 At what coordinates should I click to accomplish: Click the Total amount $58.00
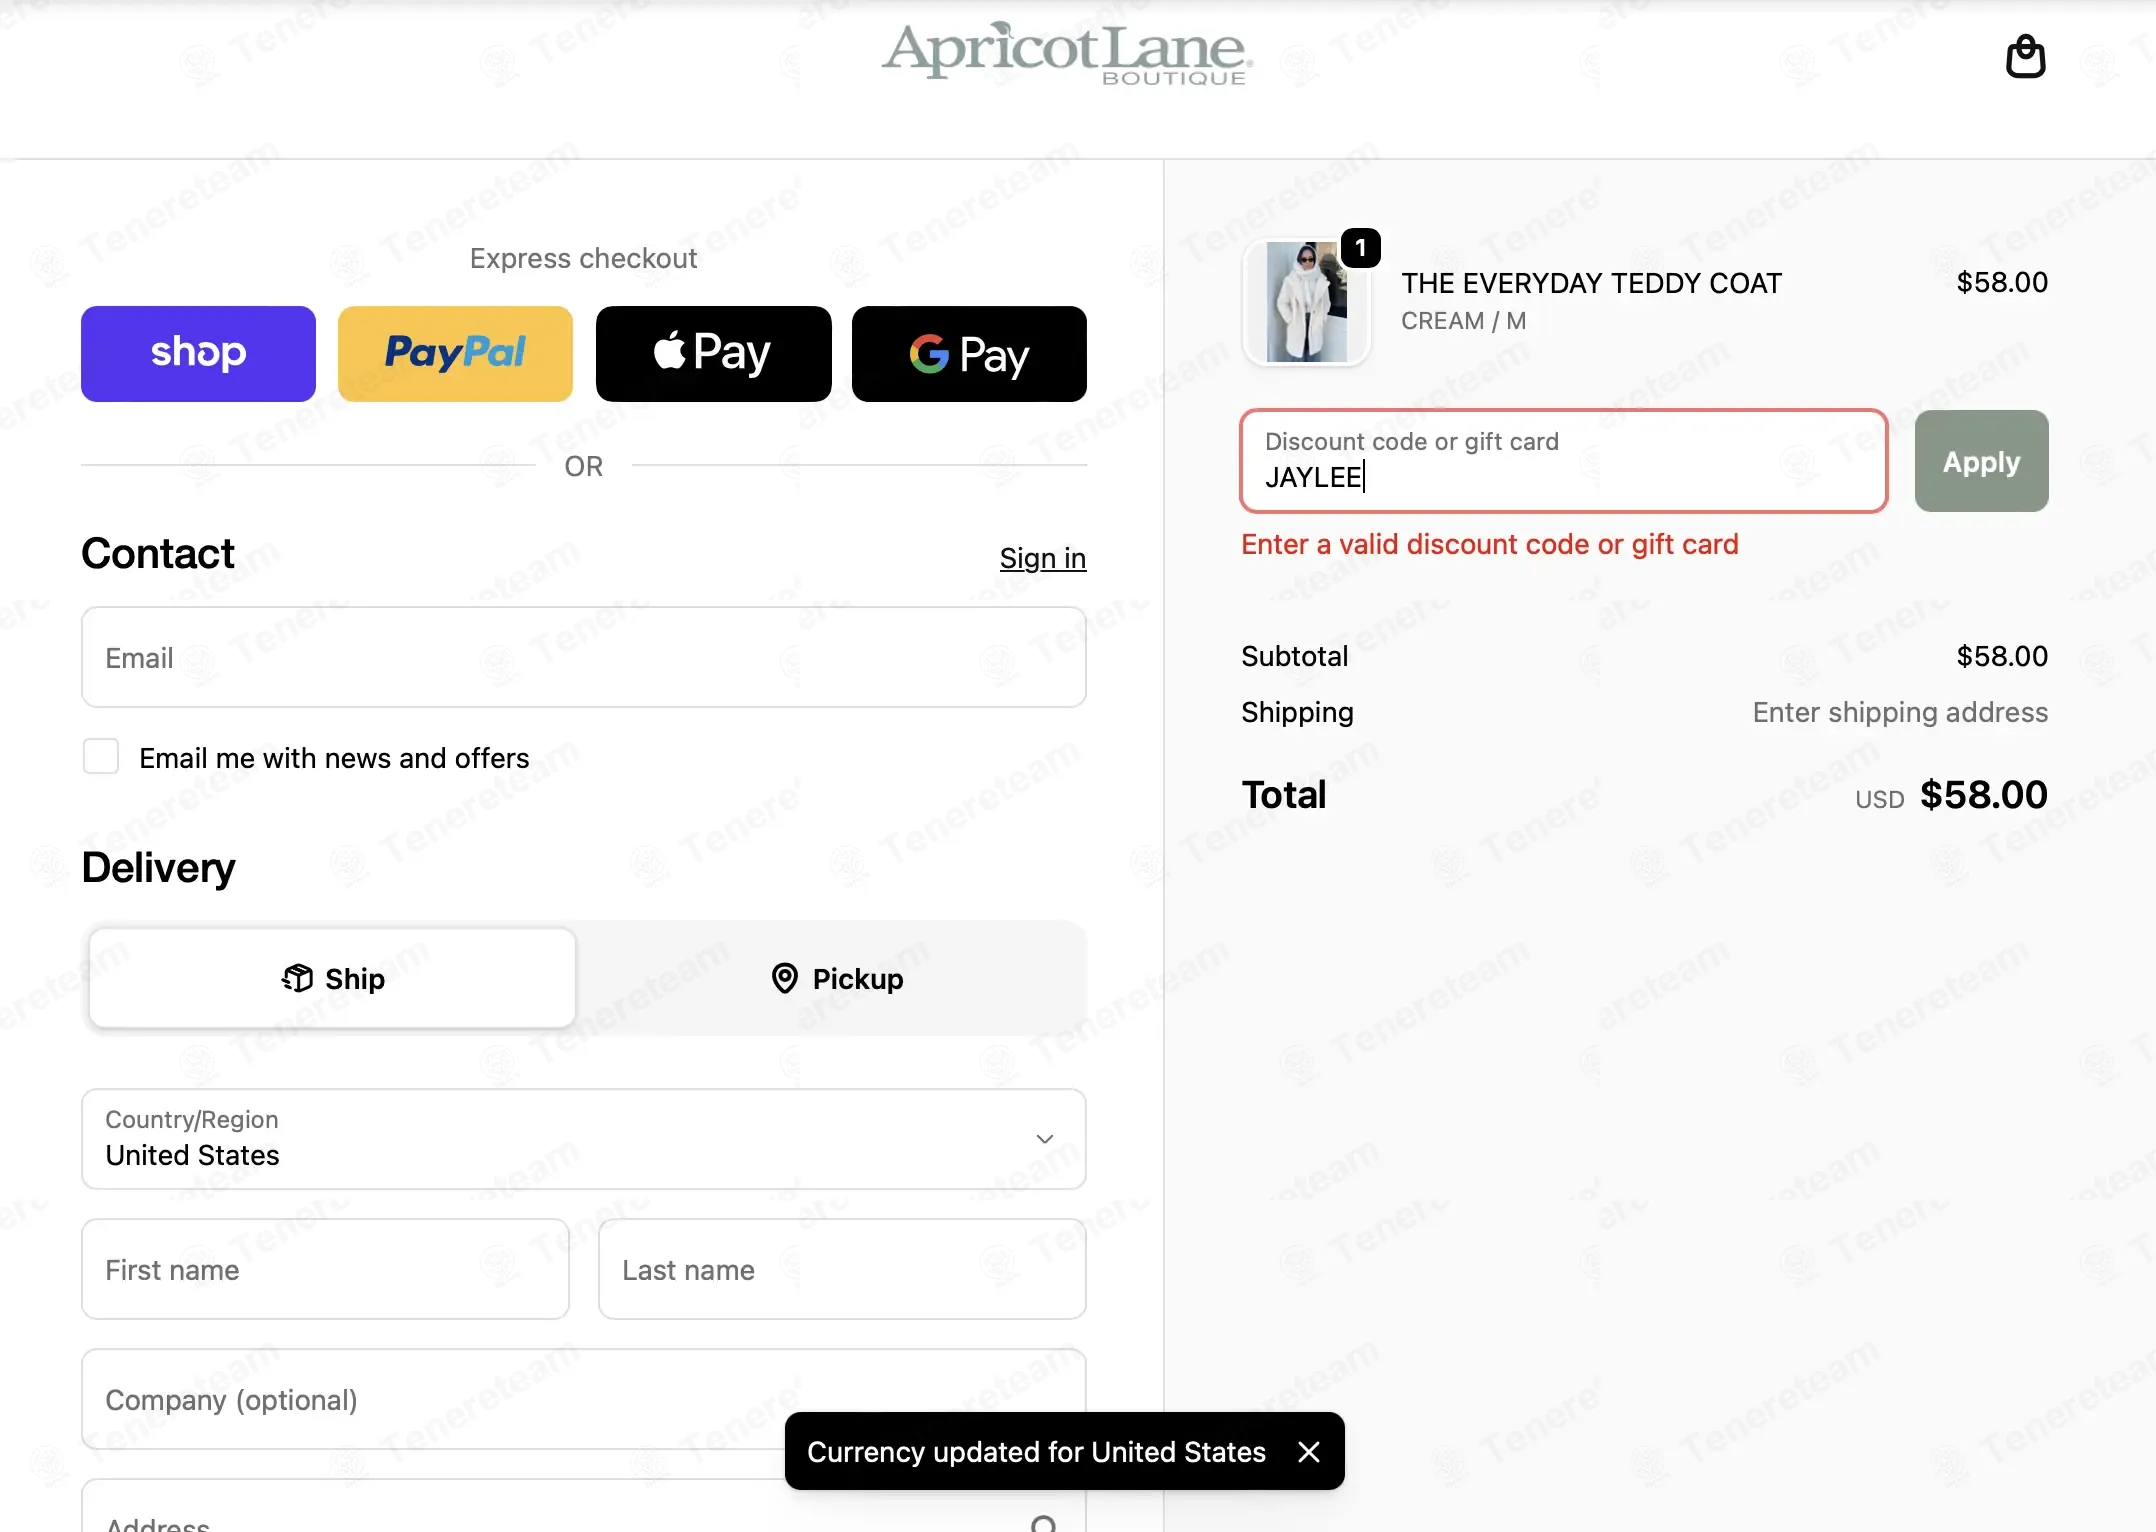coord(1984,795)
